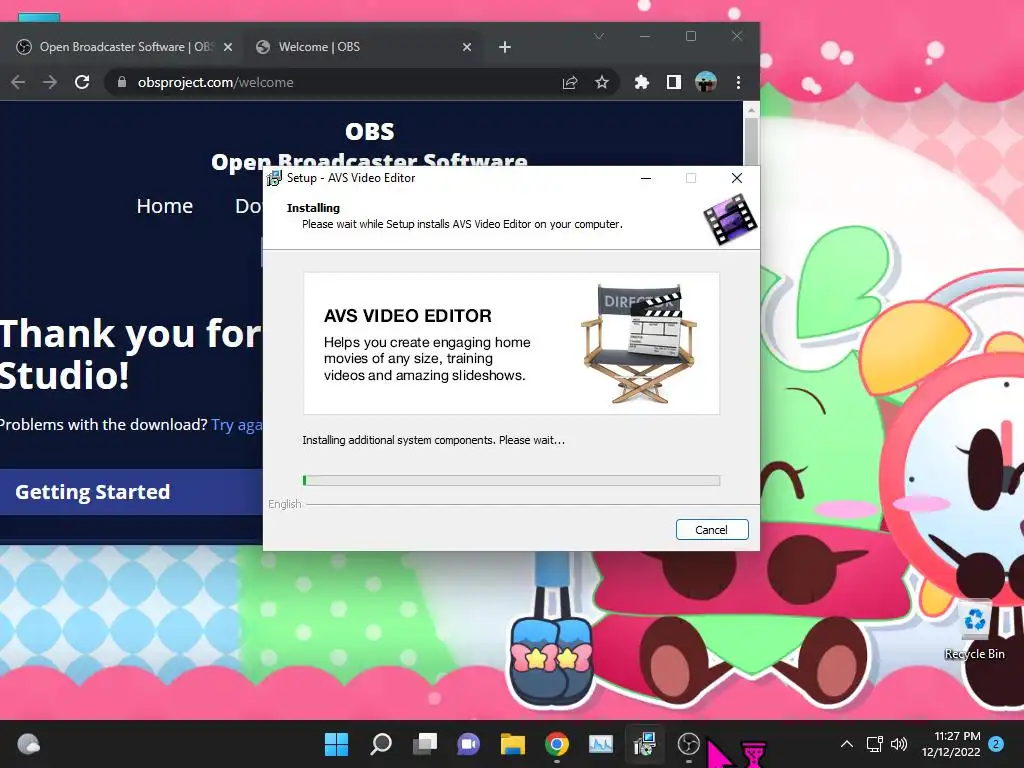Open Chrome profile avatar
Screen dimensions: 1024x768
tap(705, 82)
